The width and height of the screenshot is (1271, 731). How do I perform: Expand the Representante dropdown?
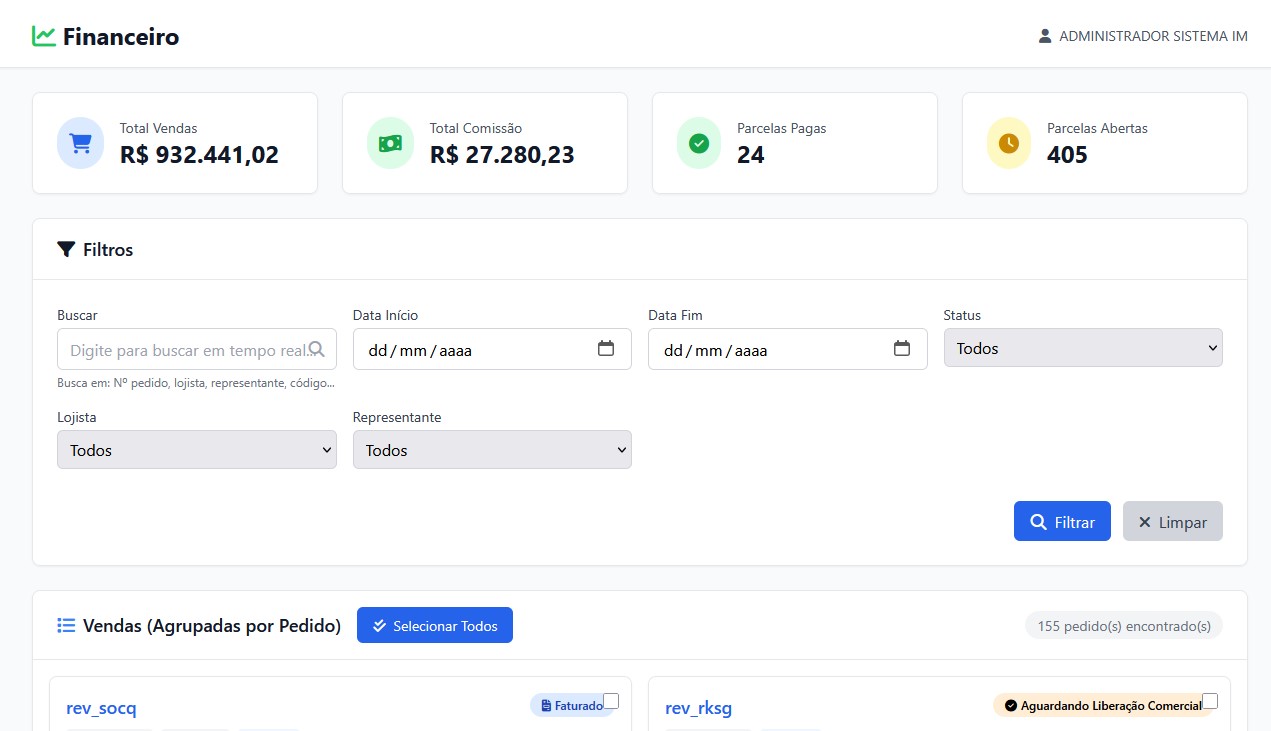pos(492,450)
